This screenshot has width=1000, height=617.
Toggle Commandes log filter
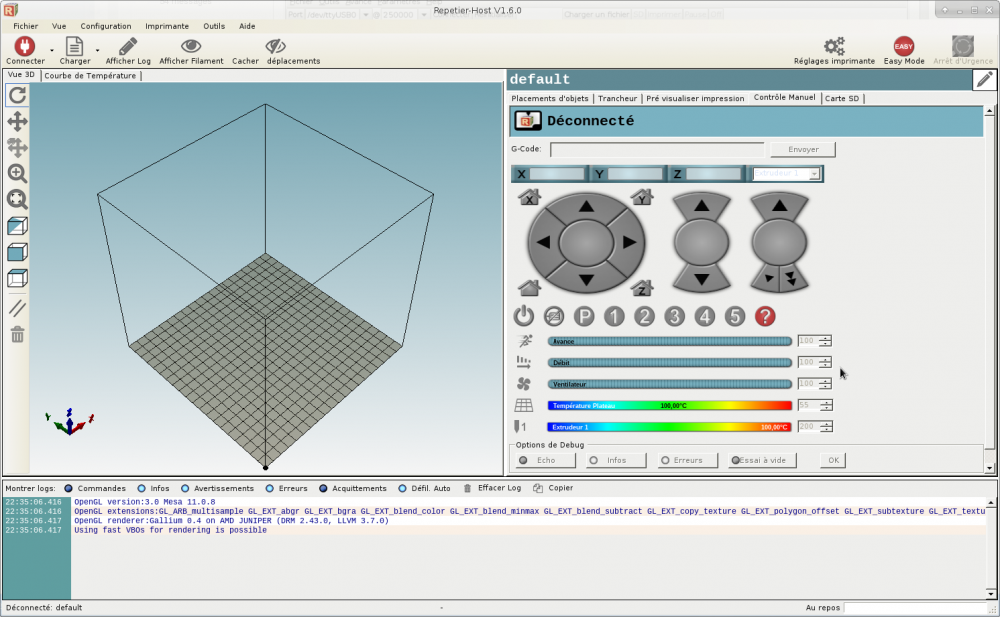click(x=94, y=488)
